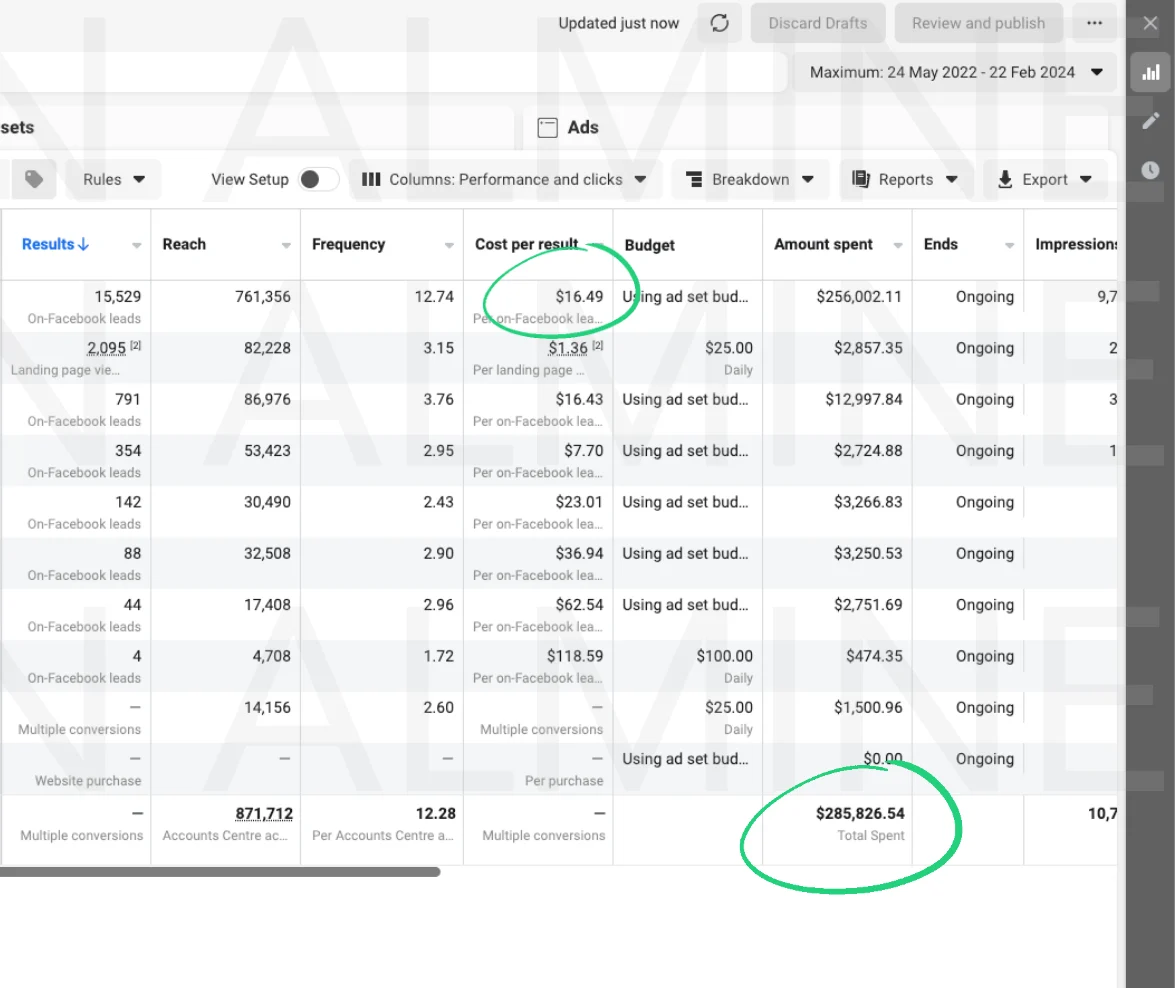Click the Export download arrow icon
Screen dimensions: 1175x988
[x=1006, y=179]
